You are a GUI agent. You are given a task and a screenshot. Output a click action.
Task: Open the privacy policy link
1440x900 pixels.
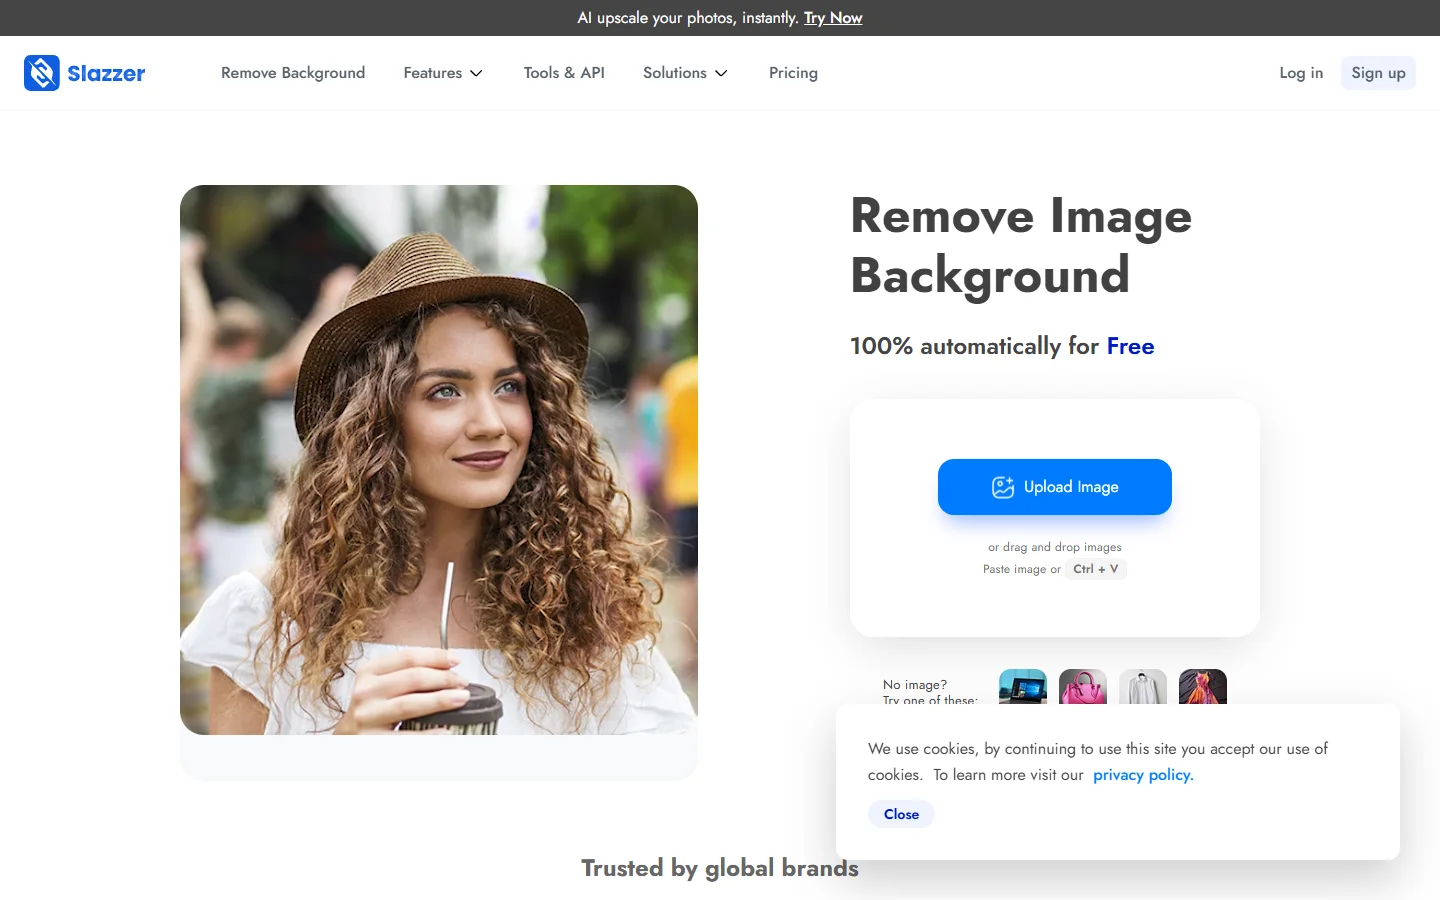click(1142, 774)
